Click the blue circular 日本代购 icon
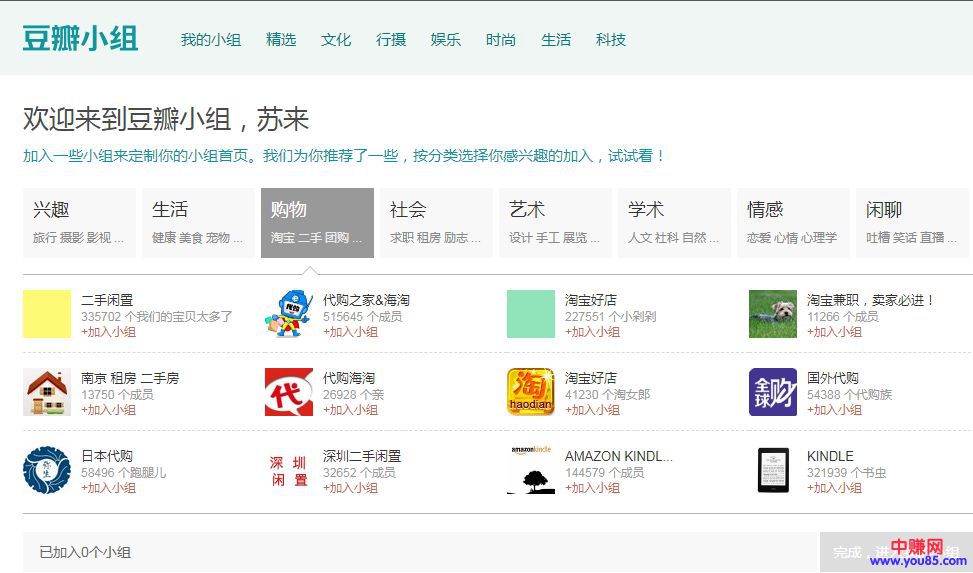Image resolution: width=973 pixels, height=573 pixels. point(47,470)
